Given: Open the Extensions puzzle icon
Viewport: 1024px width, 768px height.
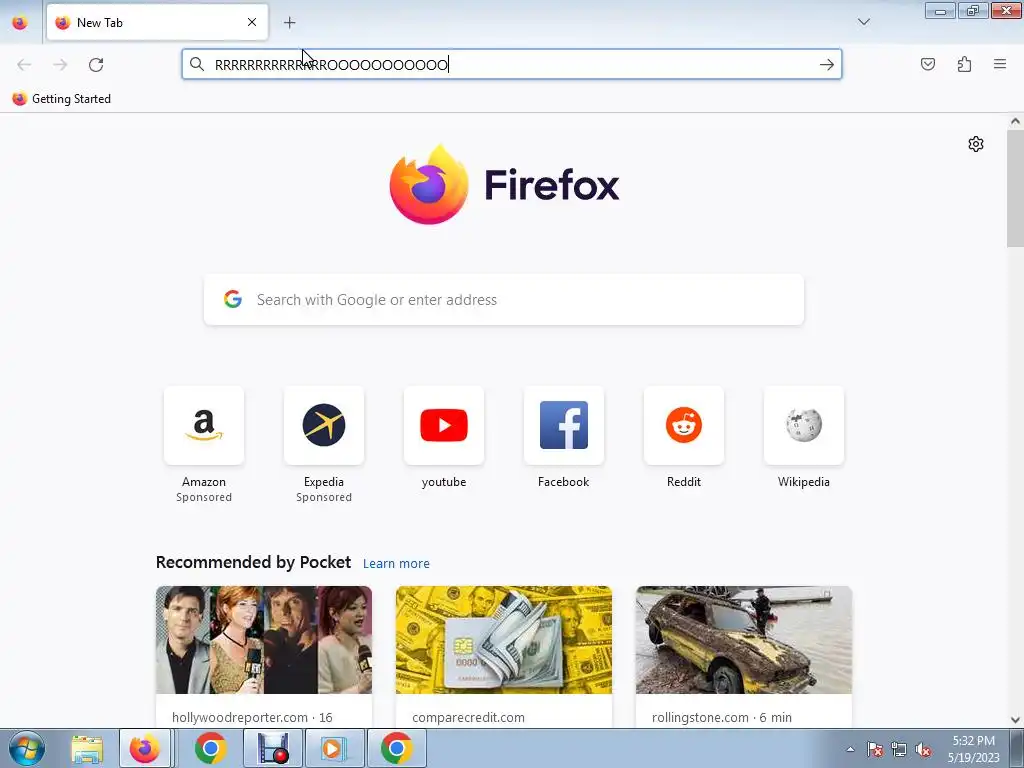Looking at the screenshot, I should [964, 64].
